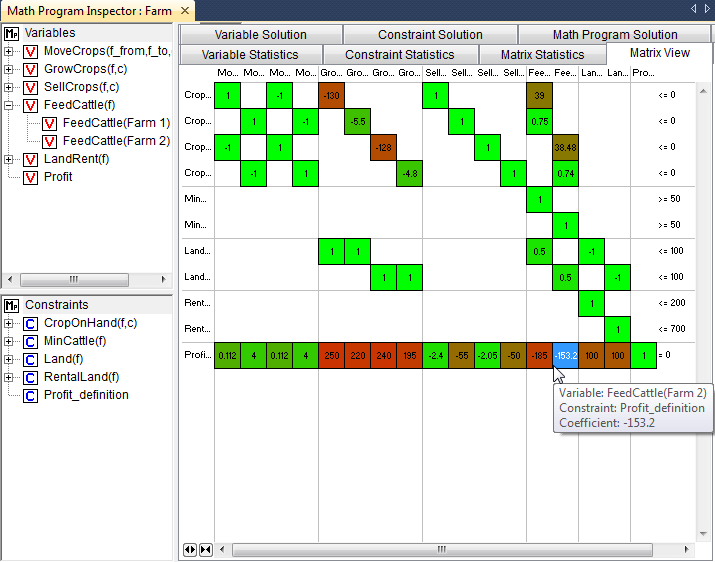The width and height of the screenshot is (715, 562).
Task: Click the MinCattle constraint C icon
Action: click(x=30, y=342)
